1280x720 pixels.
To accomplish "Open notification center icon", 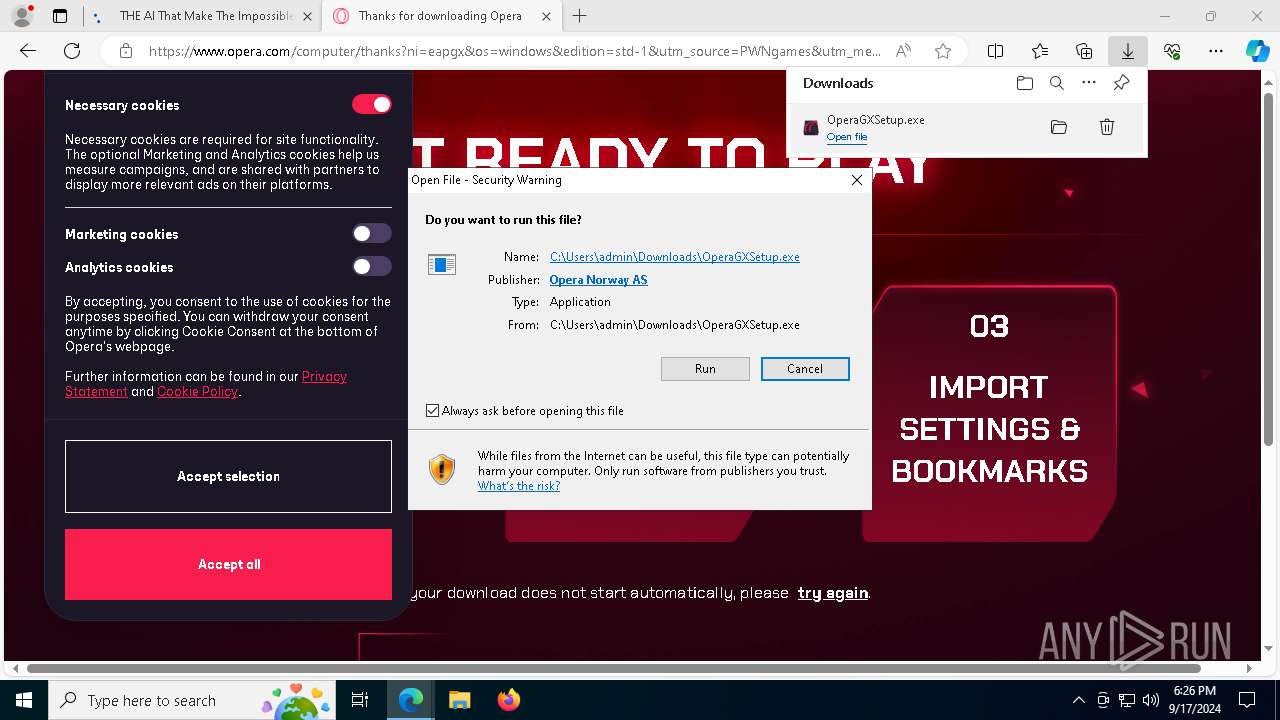I will click(x=1247, y=700).
